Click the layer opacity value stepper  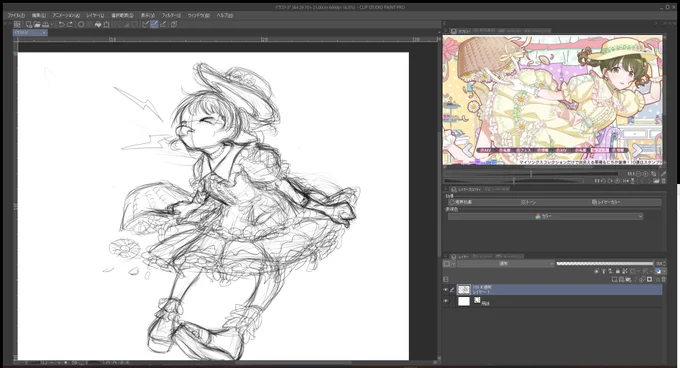(664, 264)
